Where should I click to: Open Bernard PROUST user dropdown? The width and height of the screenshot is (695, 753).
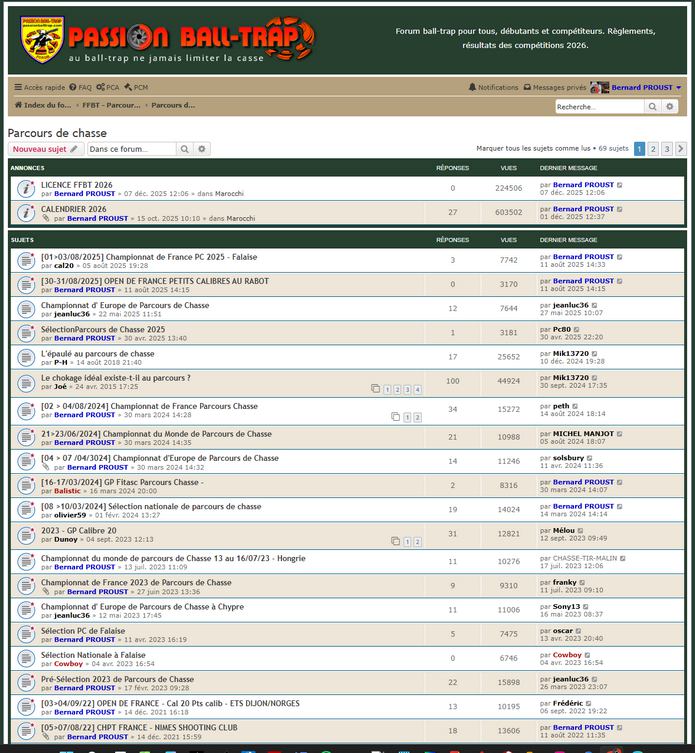click(645, 88)
